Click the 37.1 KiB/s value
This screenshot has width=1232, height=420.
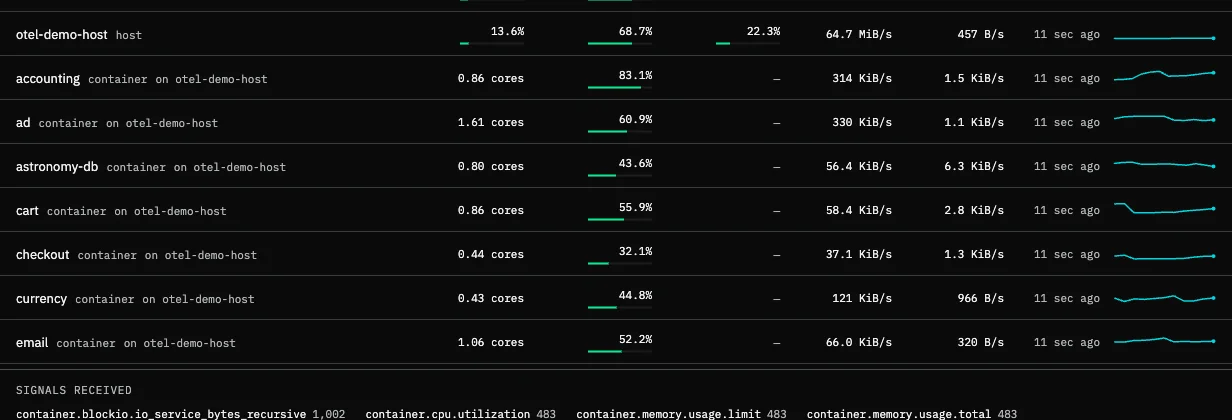[859, 254]
